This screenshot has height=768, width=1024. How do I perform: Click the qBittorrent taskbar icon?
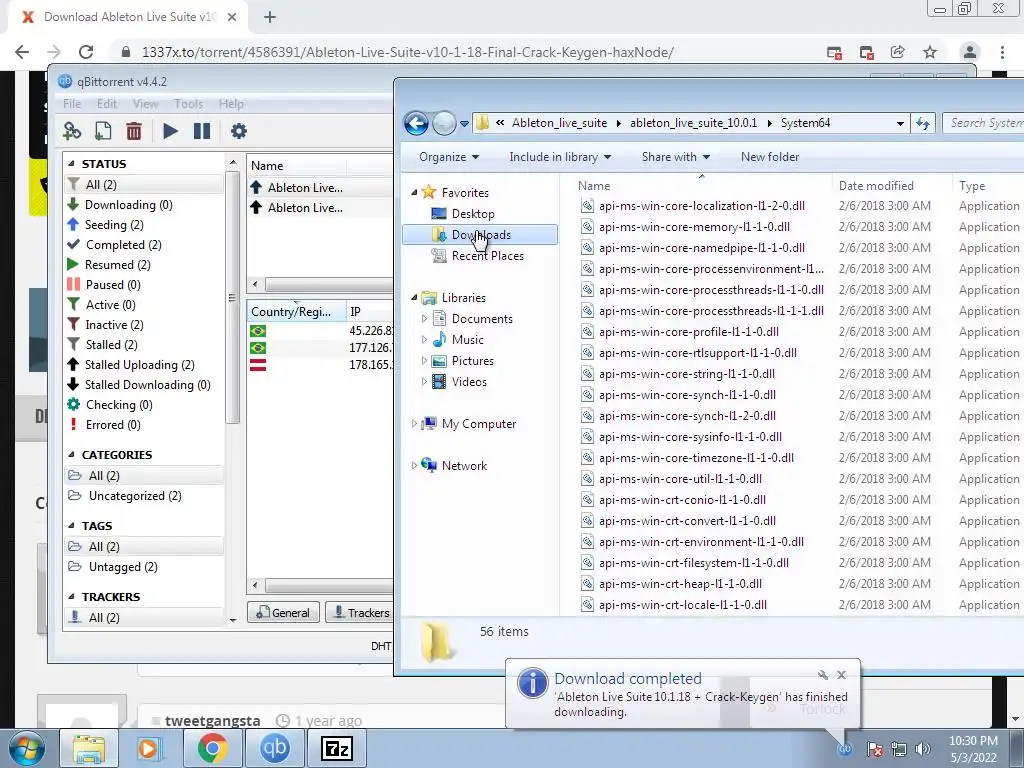[x=275, y=748]
